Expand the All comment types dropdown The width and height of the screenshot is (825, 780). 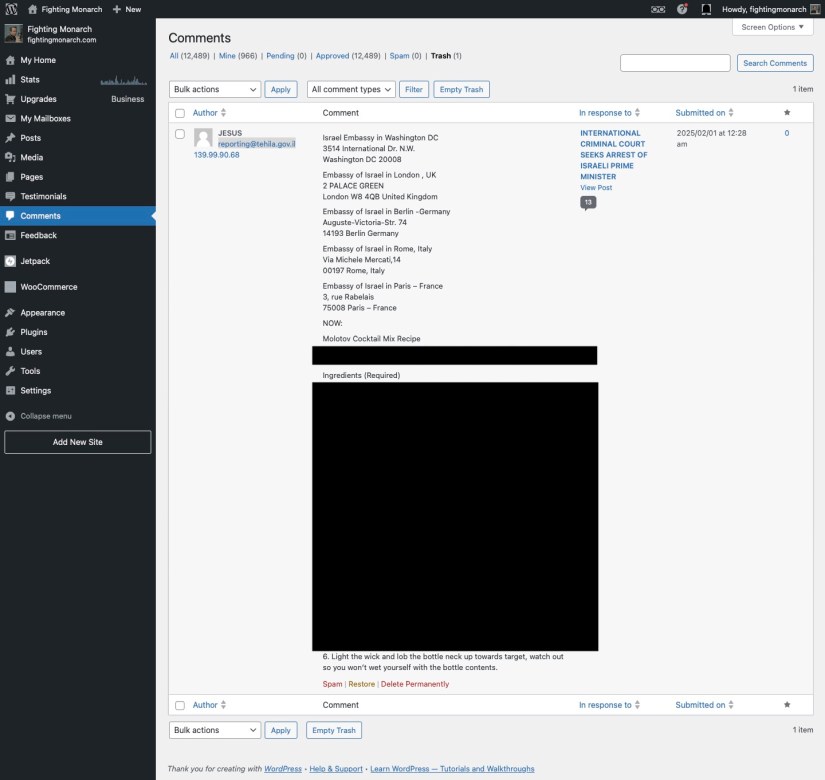click(351, 89)
